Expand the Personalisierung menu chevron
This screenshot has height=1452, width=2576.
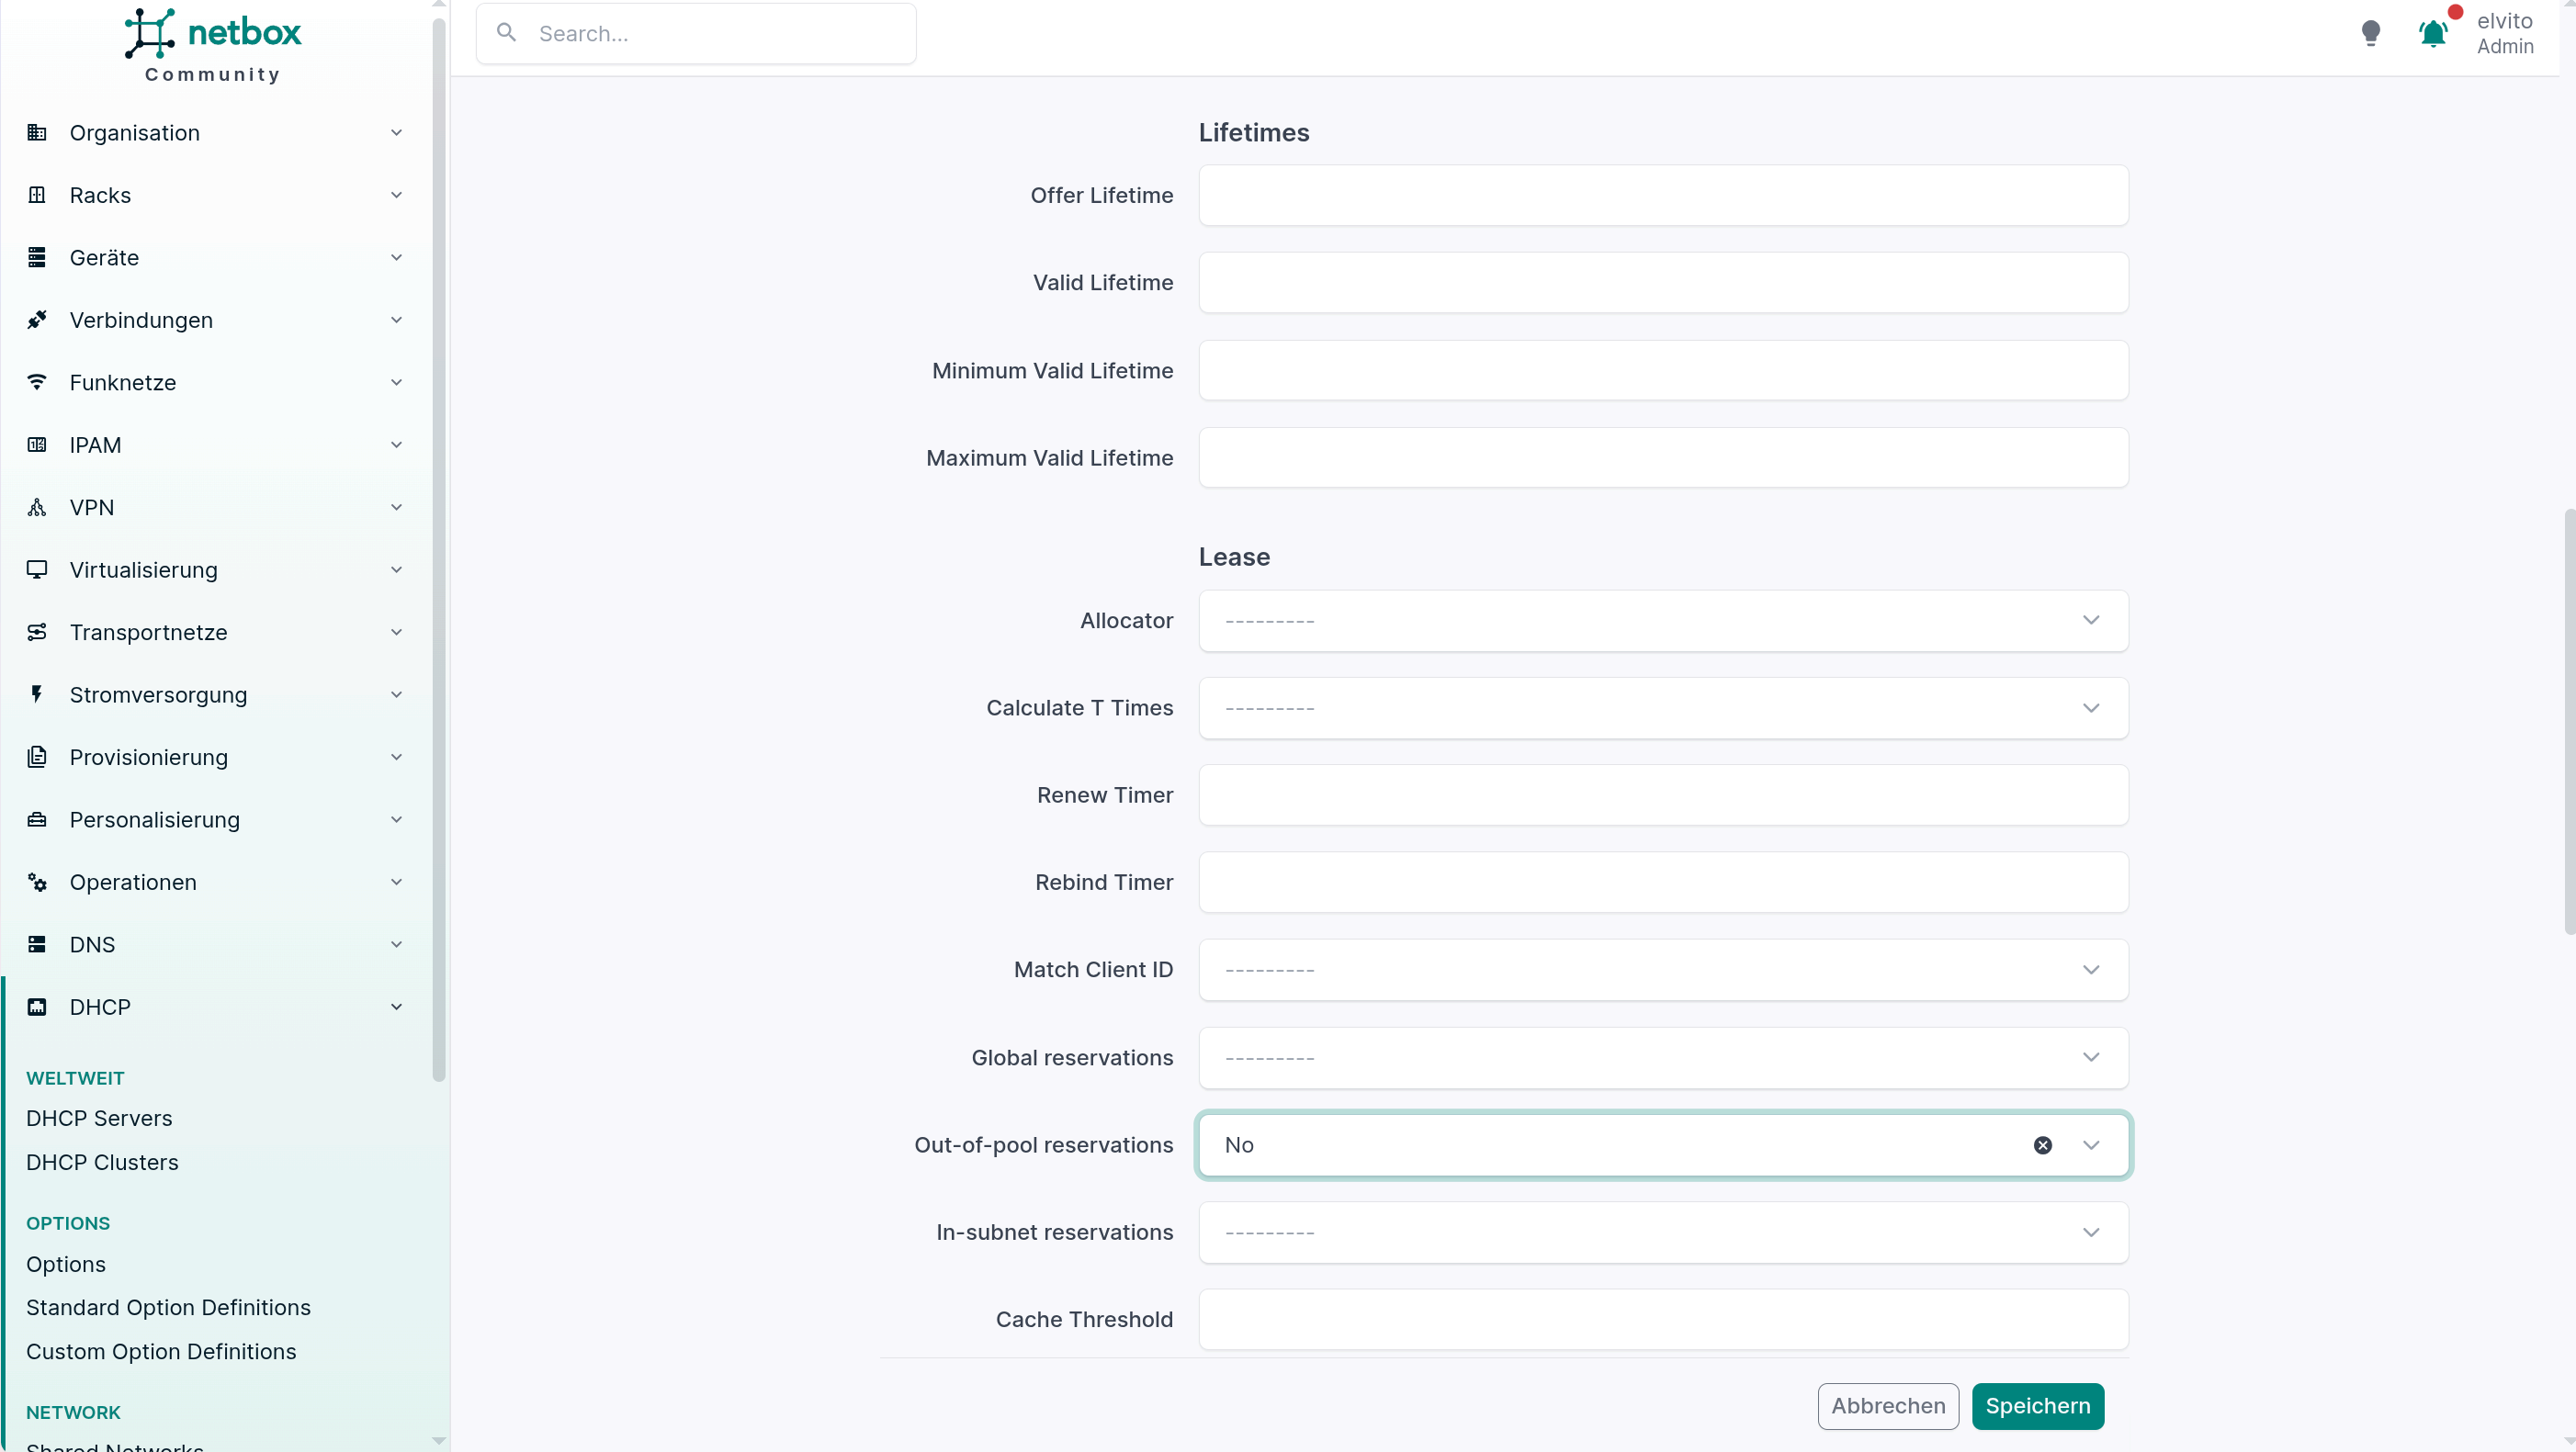tap(396, 820)
